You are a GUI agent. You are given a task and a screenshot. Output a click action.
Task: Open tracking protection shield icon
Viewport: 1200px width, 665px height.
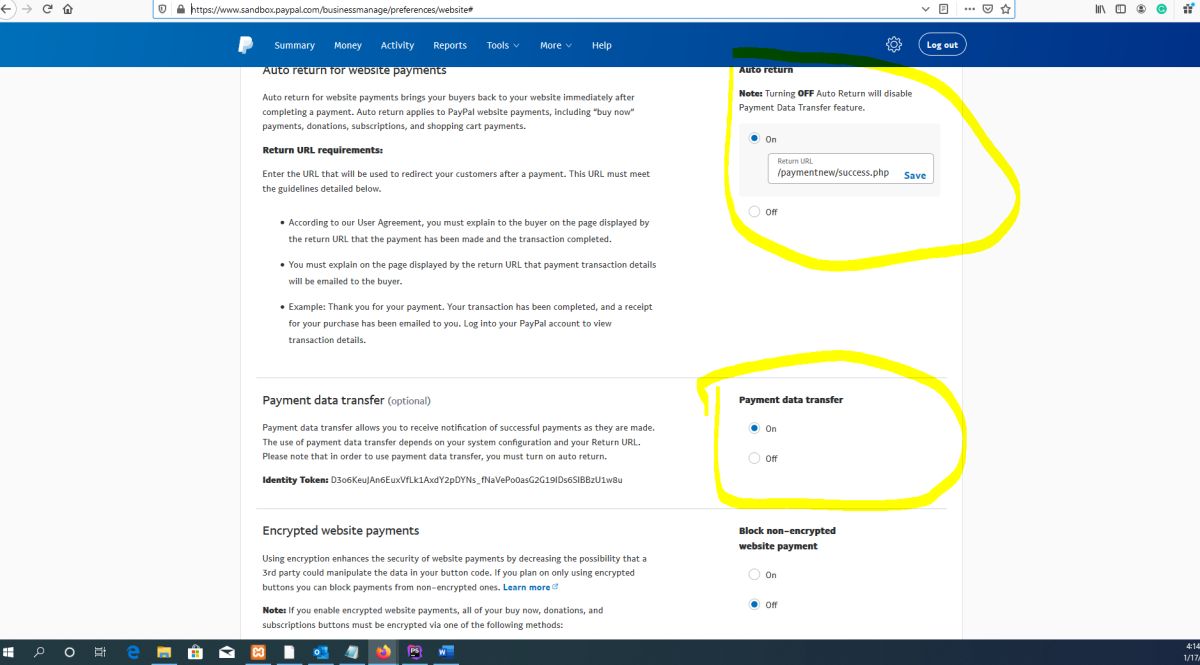tap(163, 8)
